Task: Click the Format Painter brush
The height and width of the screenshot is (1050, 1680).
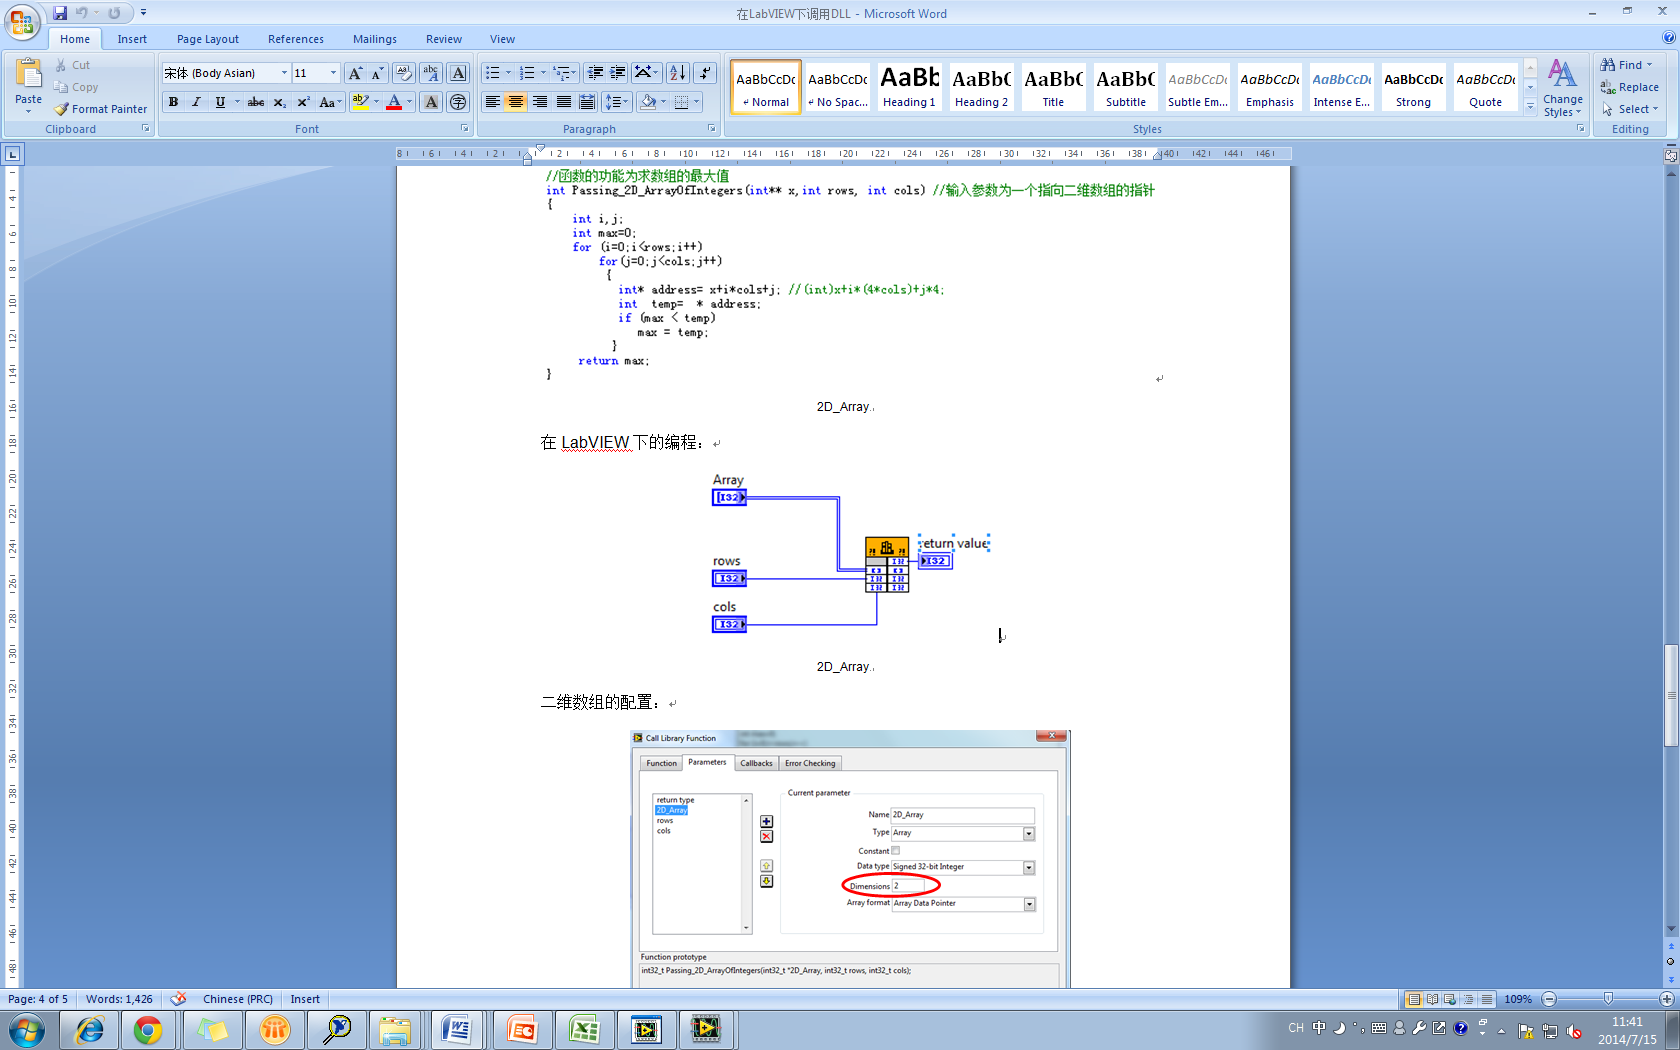Action: click(62, 109)
